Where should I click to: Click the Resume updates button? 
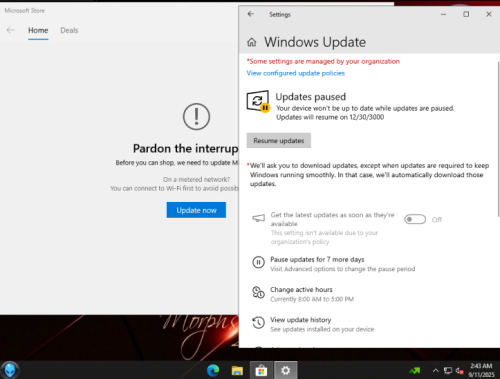(x=279, y=141)
